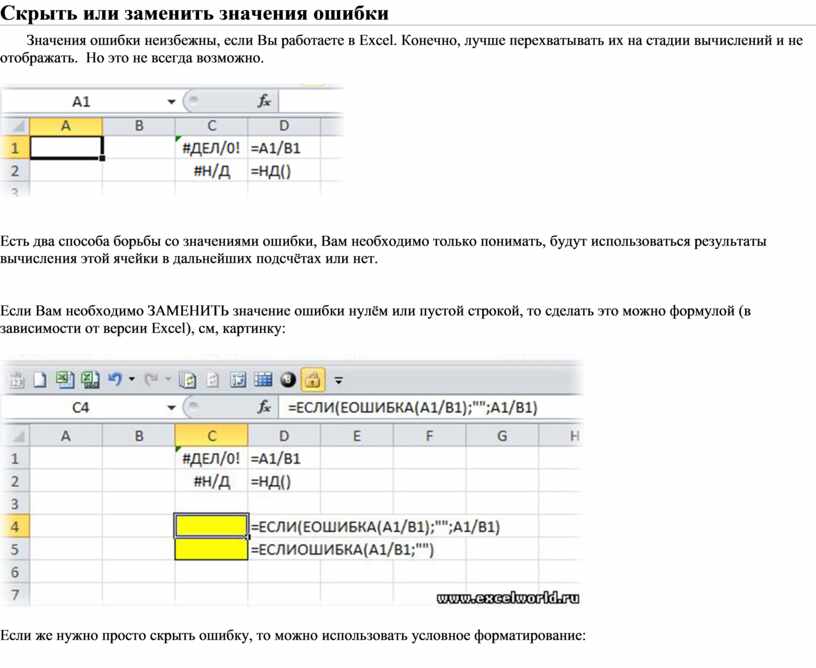
Task: Click the fx Insert Function icon beside C4 formula
Action: click(x=264, y=407)
